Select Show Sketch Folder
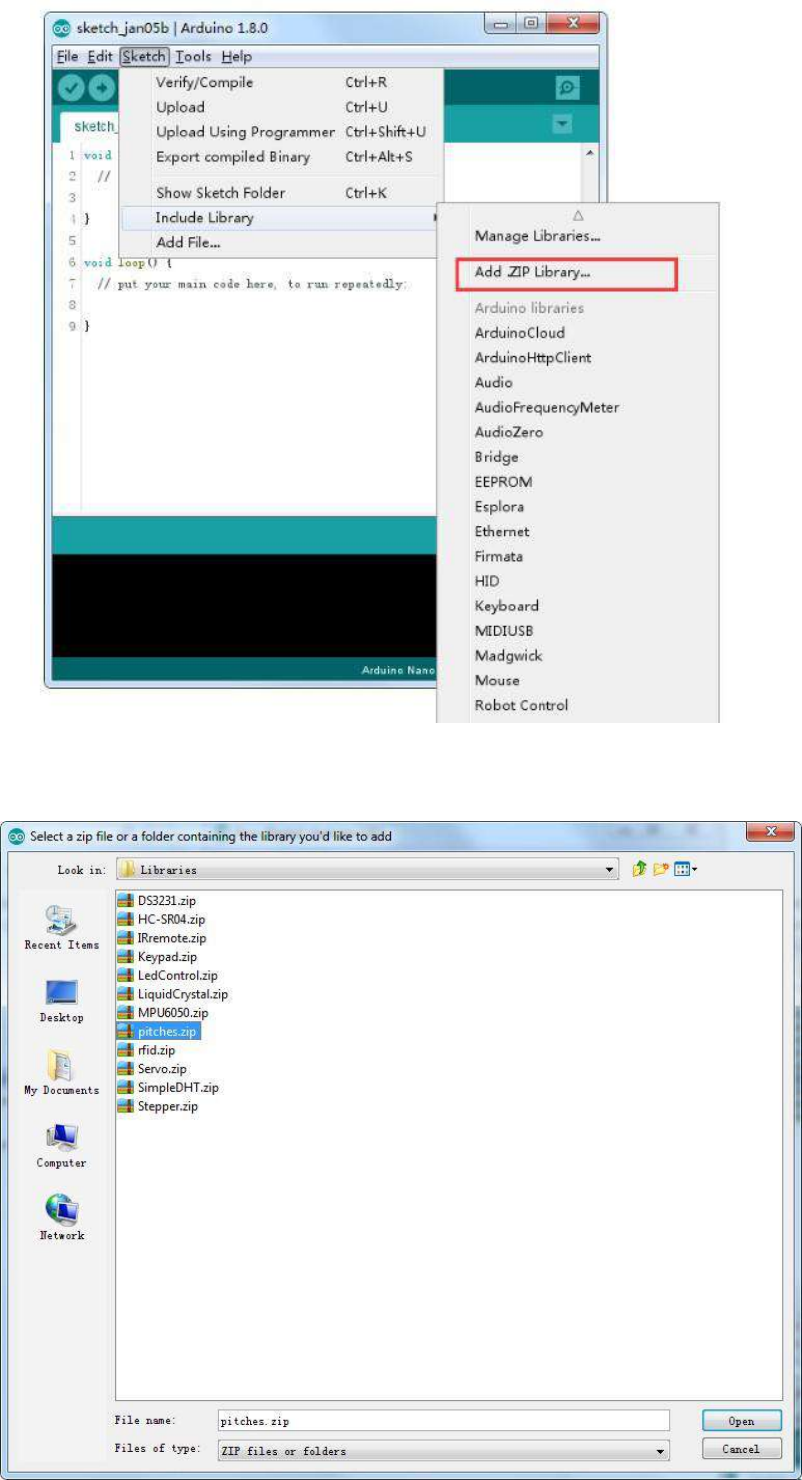This screenshot has height=1480, width=802. pyautogui.click(x=280, y=193)
